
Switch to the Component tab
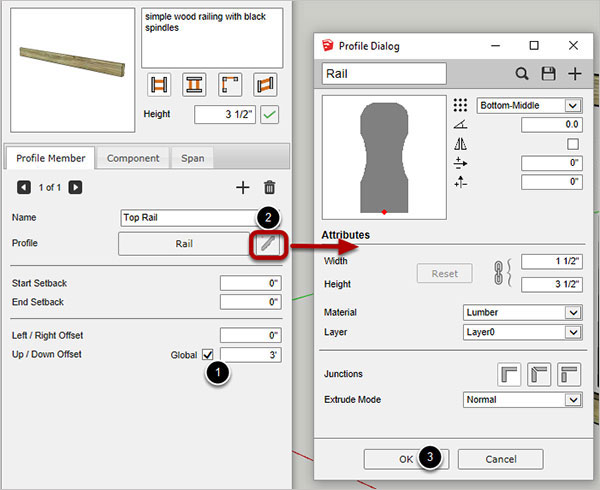tap(133, 158)
